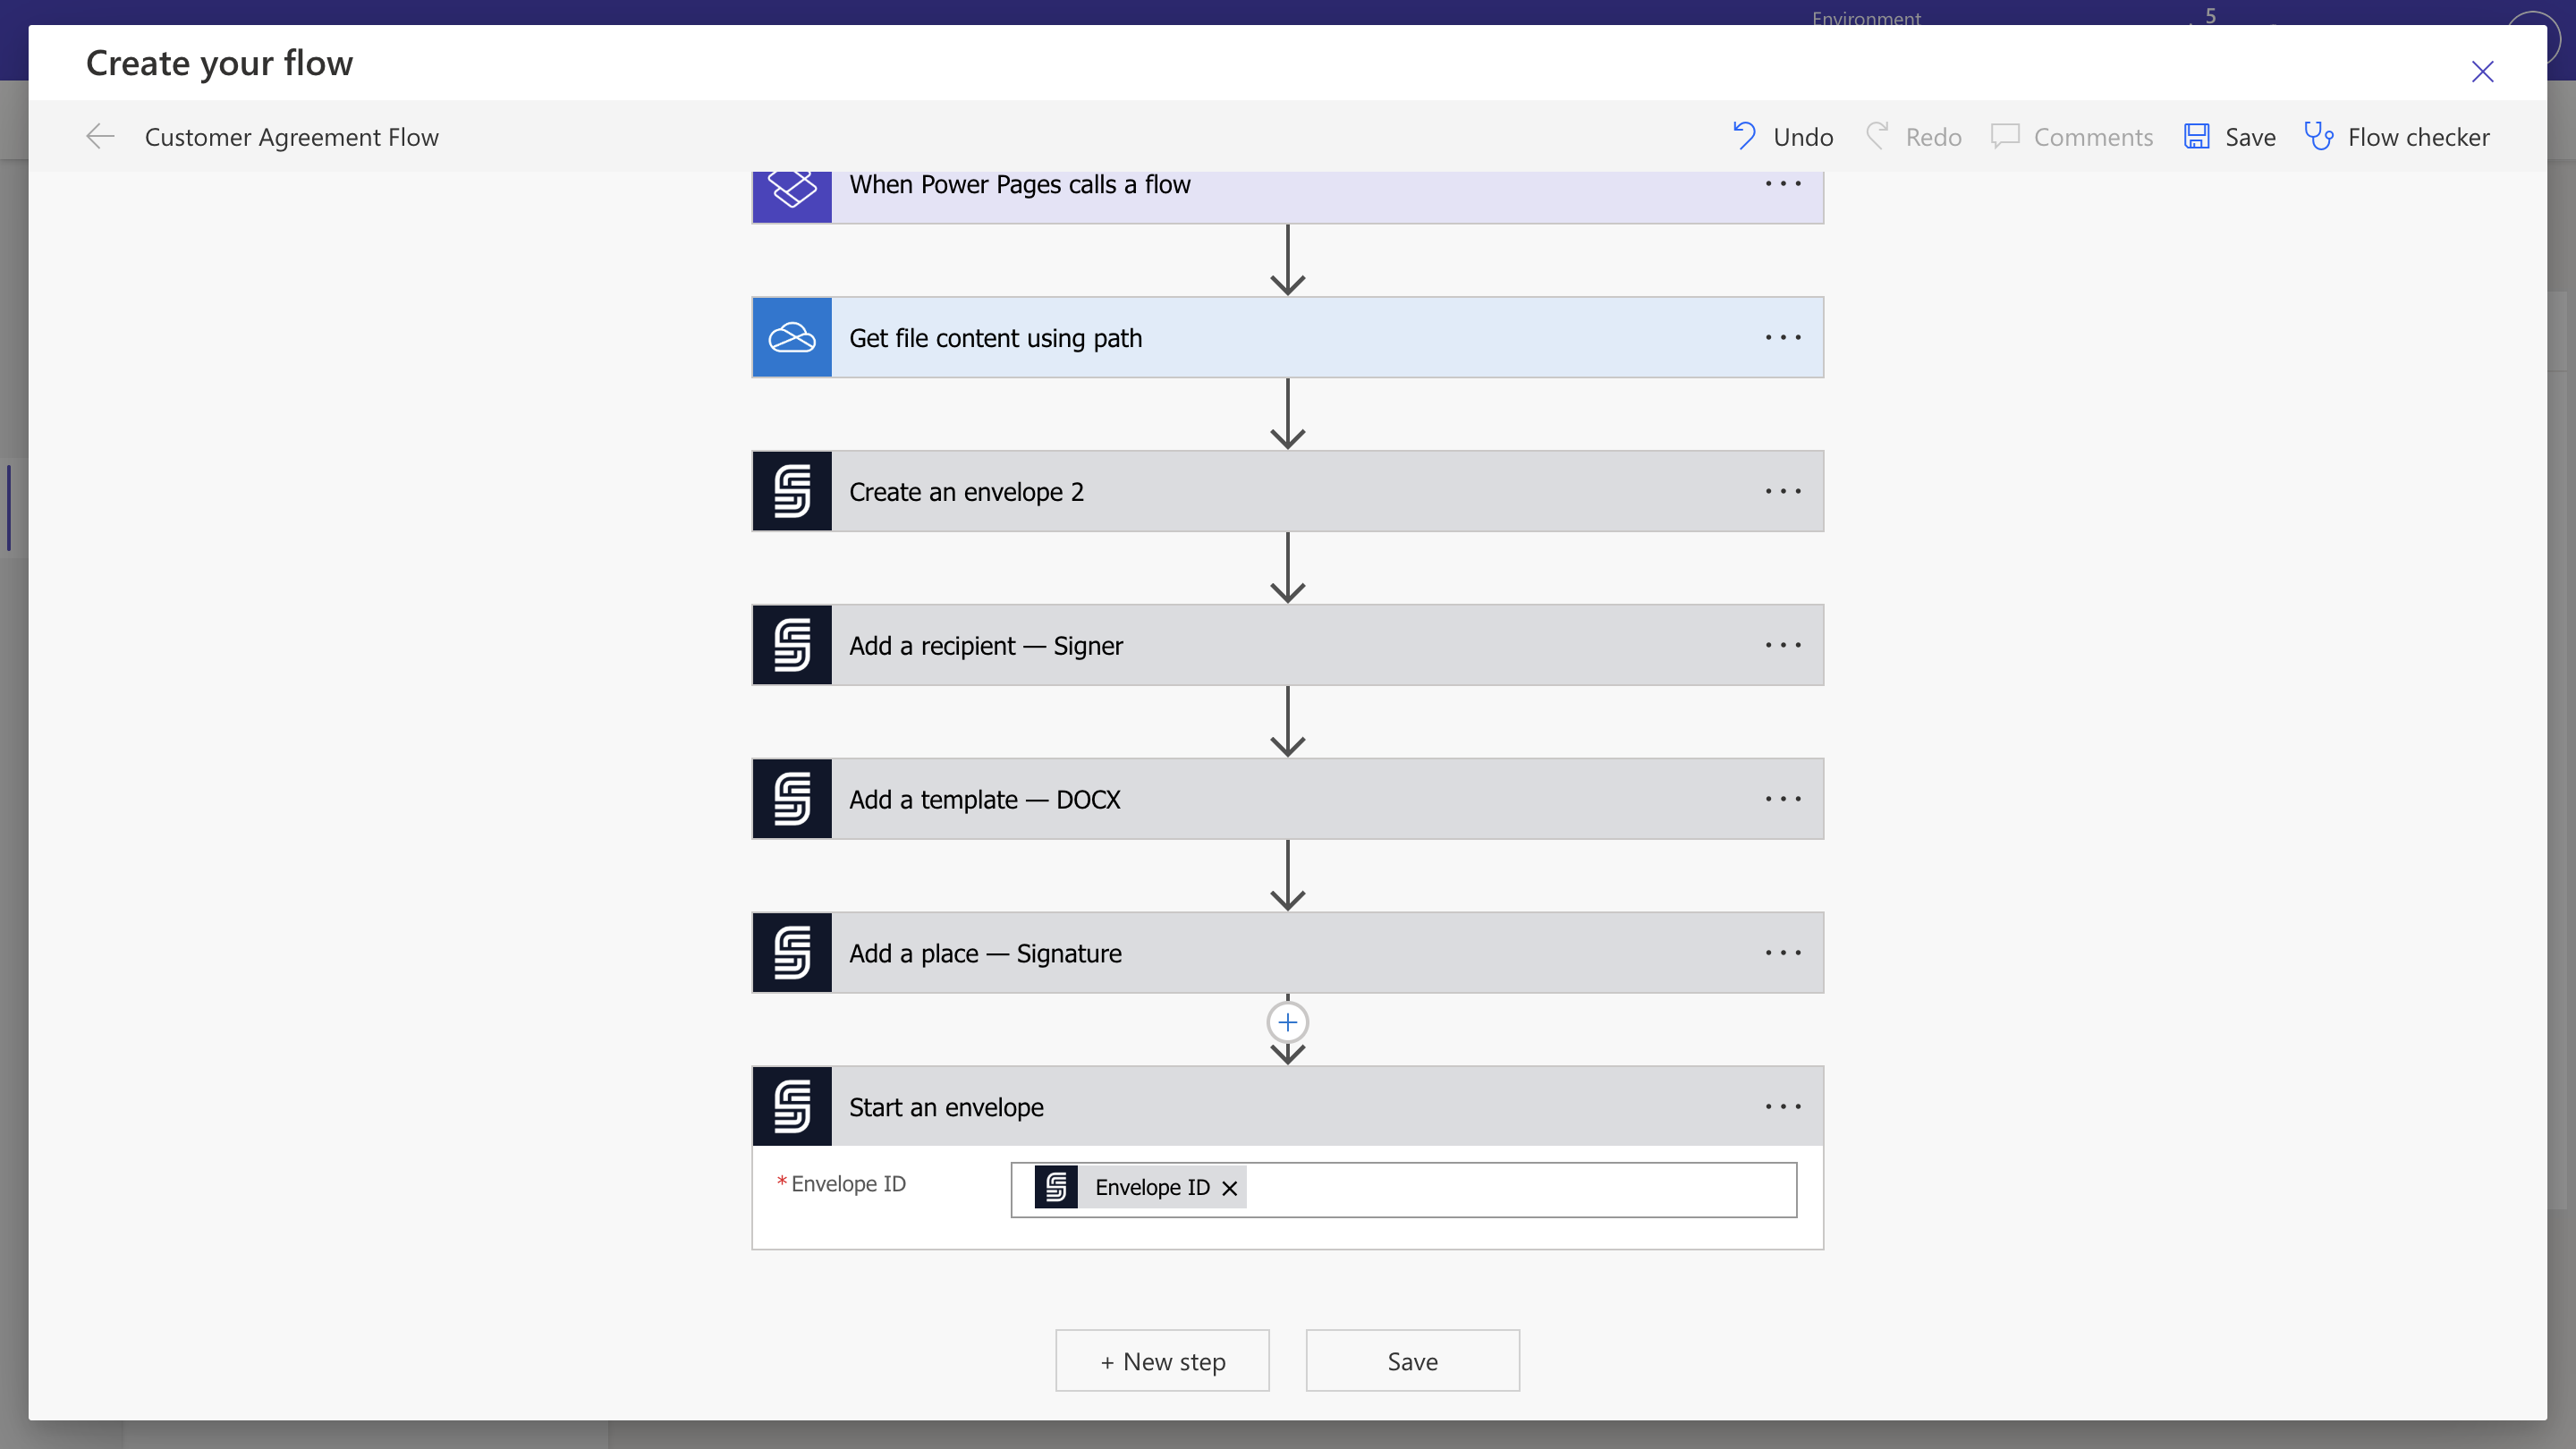Viewport: 2576px width, 1449px height.
Task: Click inside the Envelope ID input field
Action: [1520, 1190]
